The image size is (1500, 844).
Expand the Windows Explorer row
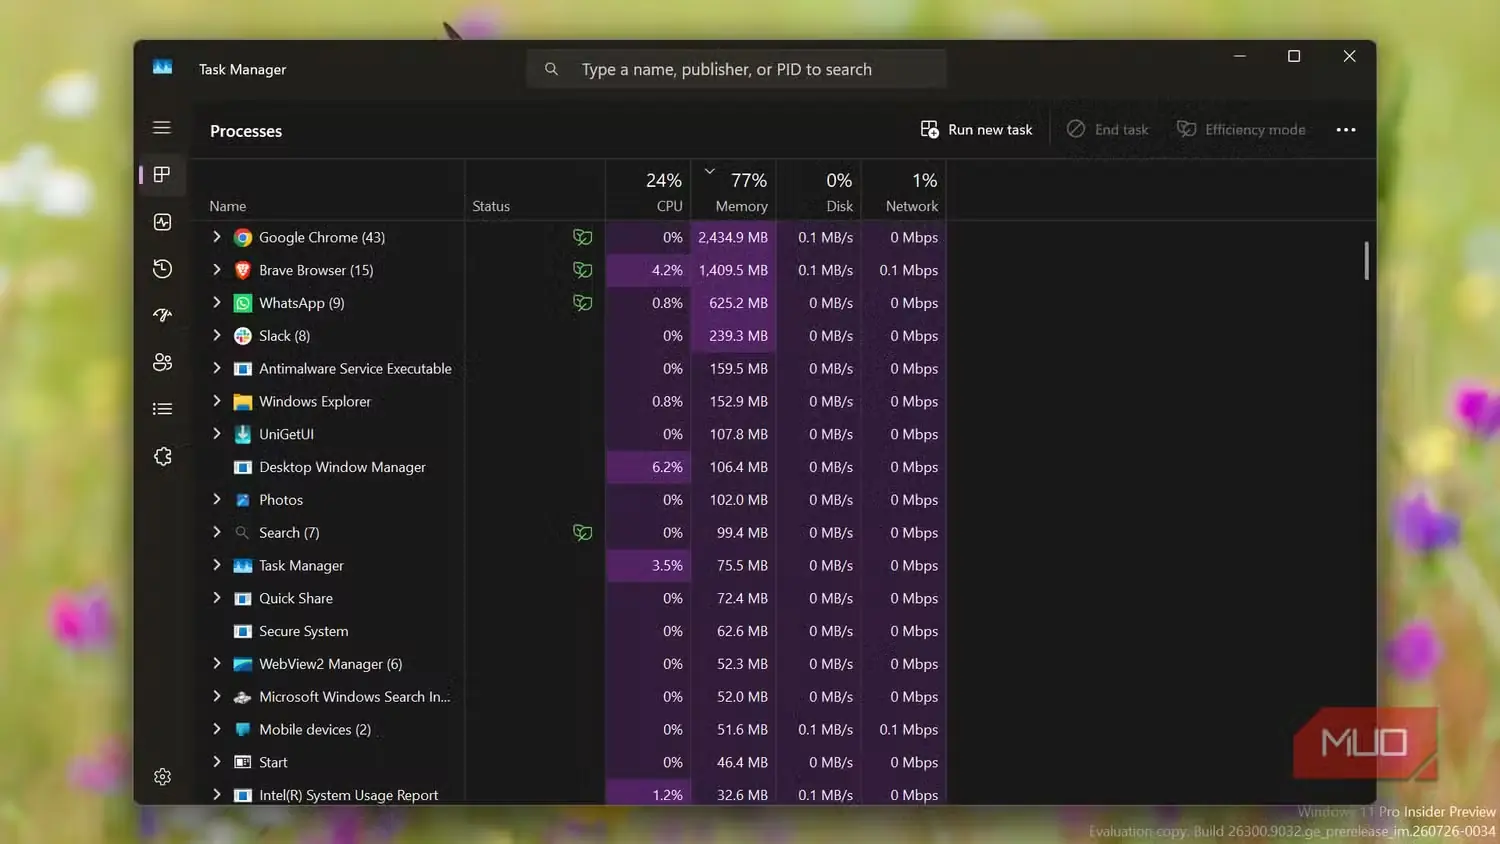[x=216, y=401]
